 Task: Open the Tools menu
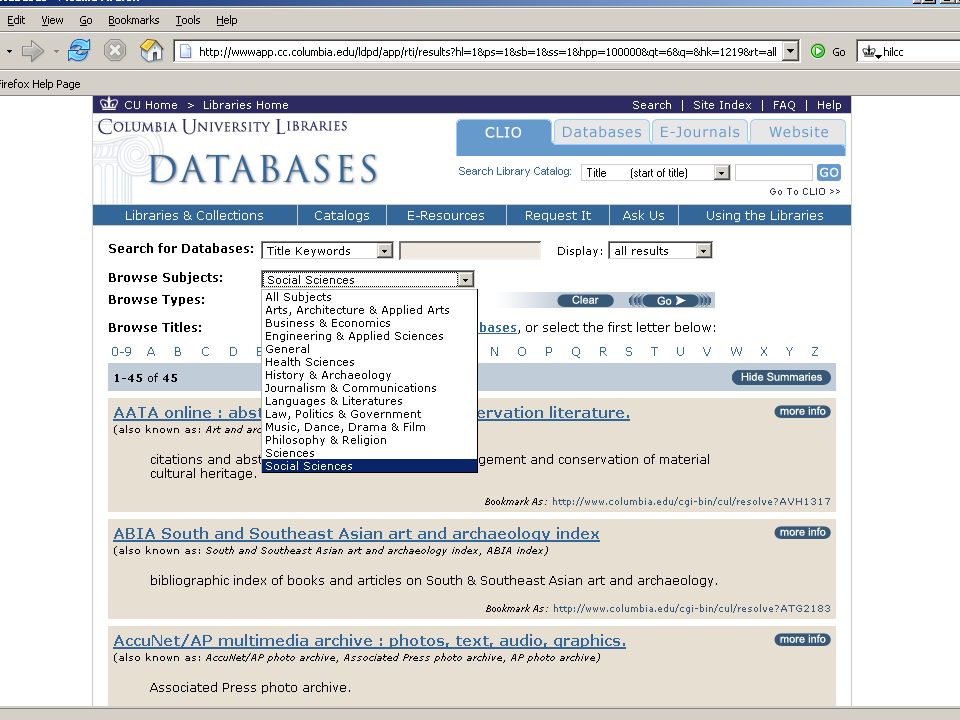188,20
